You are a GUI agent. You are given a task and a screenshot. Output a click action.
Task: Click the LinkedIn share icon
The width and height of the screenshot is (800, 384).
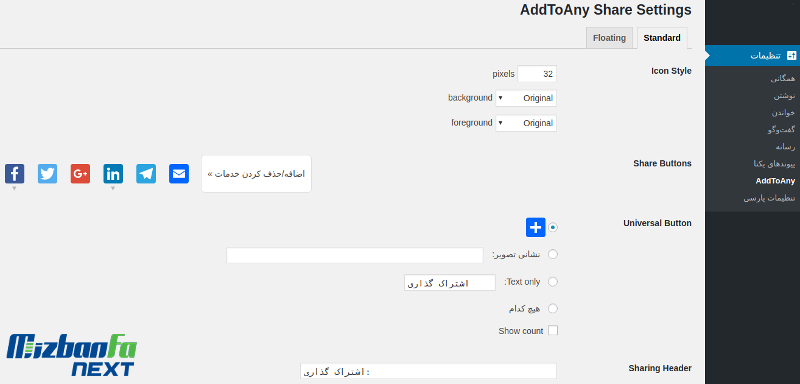coord(113,174)
